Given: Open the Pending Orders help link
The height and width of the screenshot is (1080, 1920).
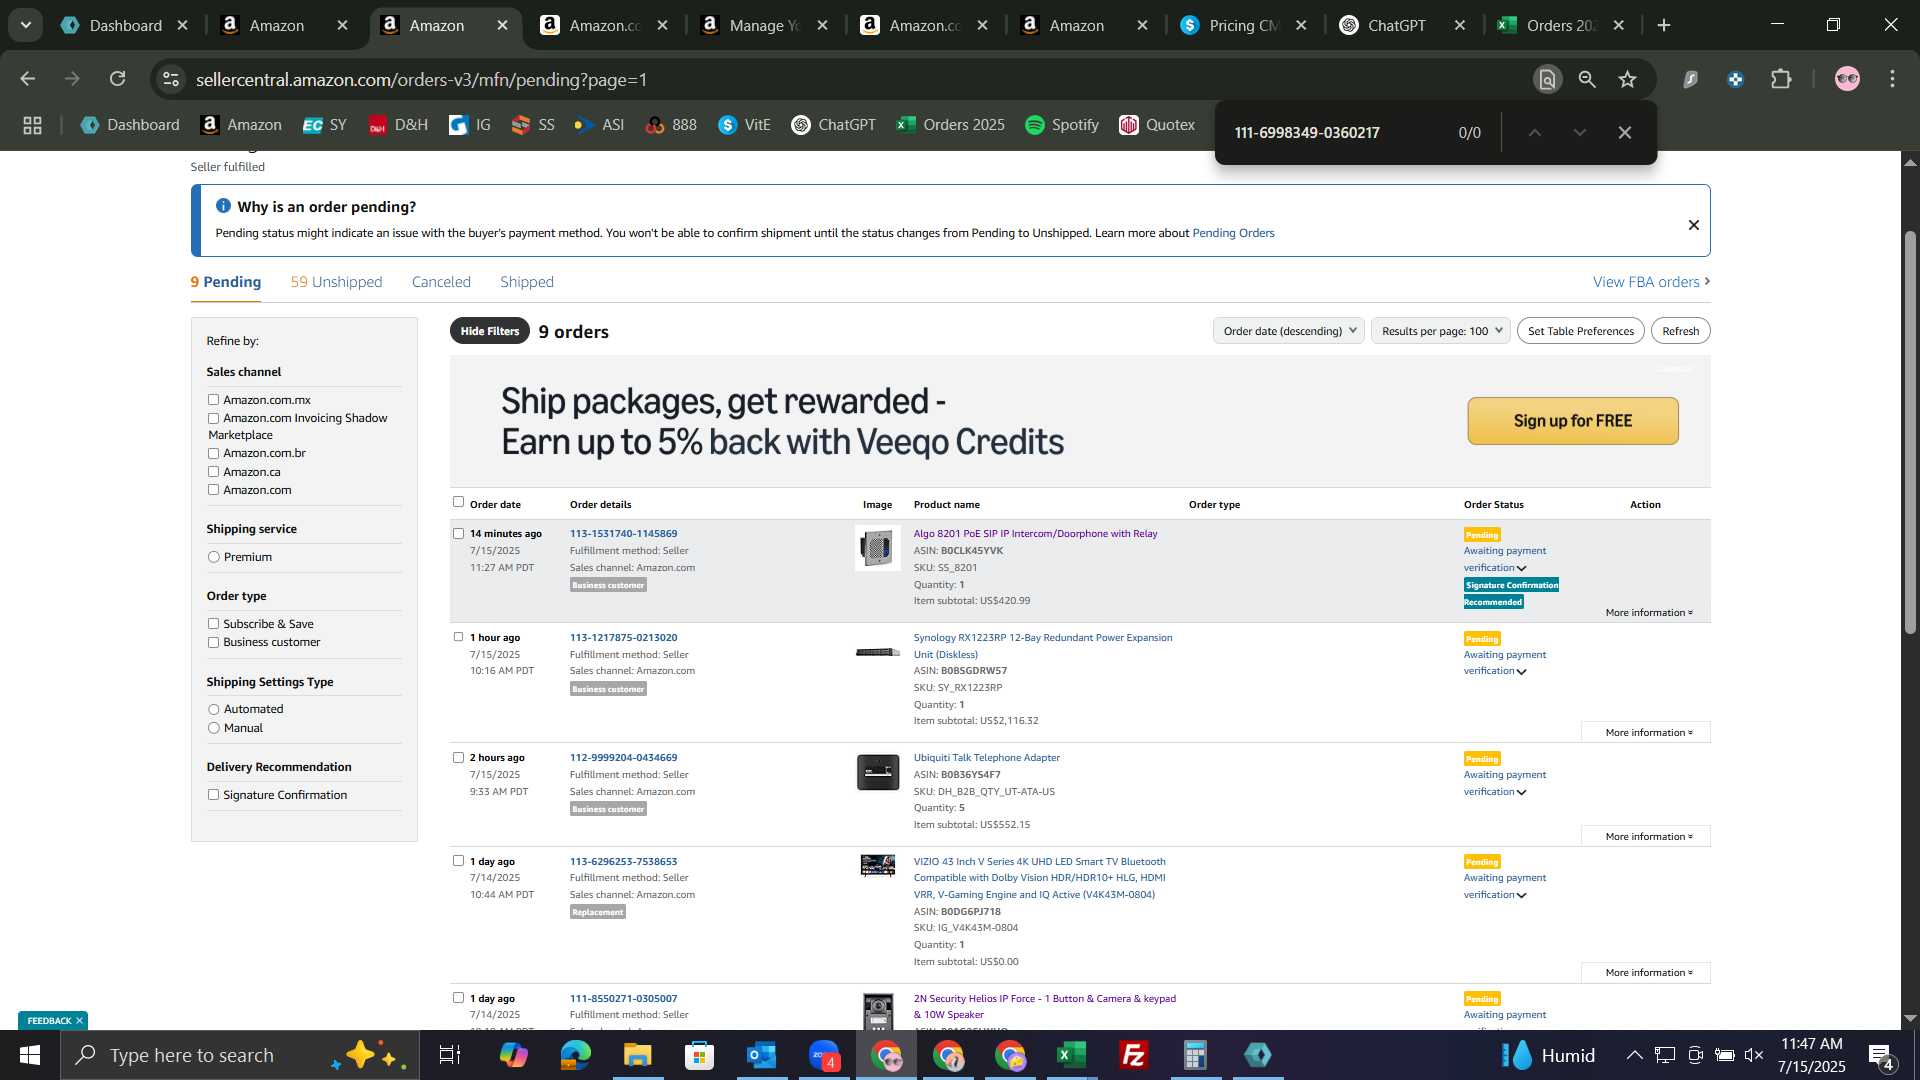Looking at the screenshot, I should pos(1233,233).
